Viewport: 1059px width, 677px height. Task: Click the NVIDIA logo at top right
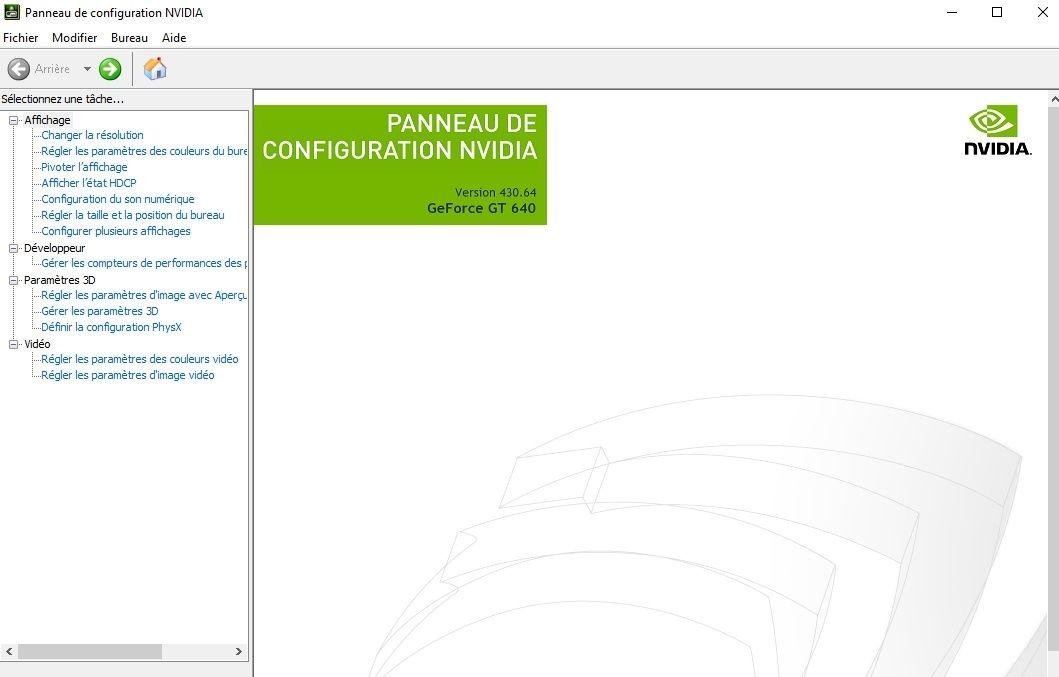coord(998,131)
